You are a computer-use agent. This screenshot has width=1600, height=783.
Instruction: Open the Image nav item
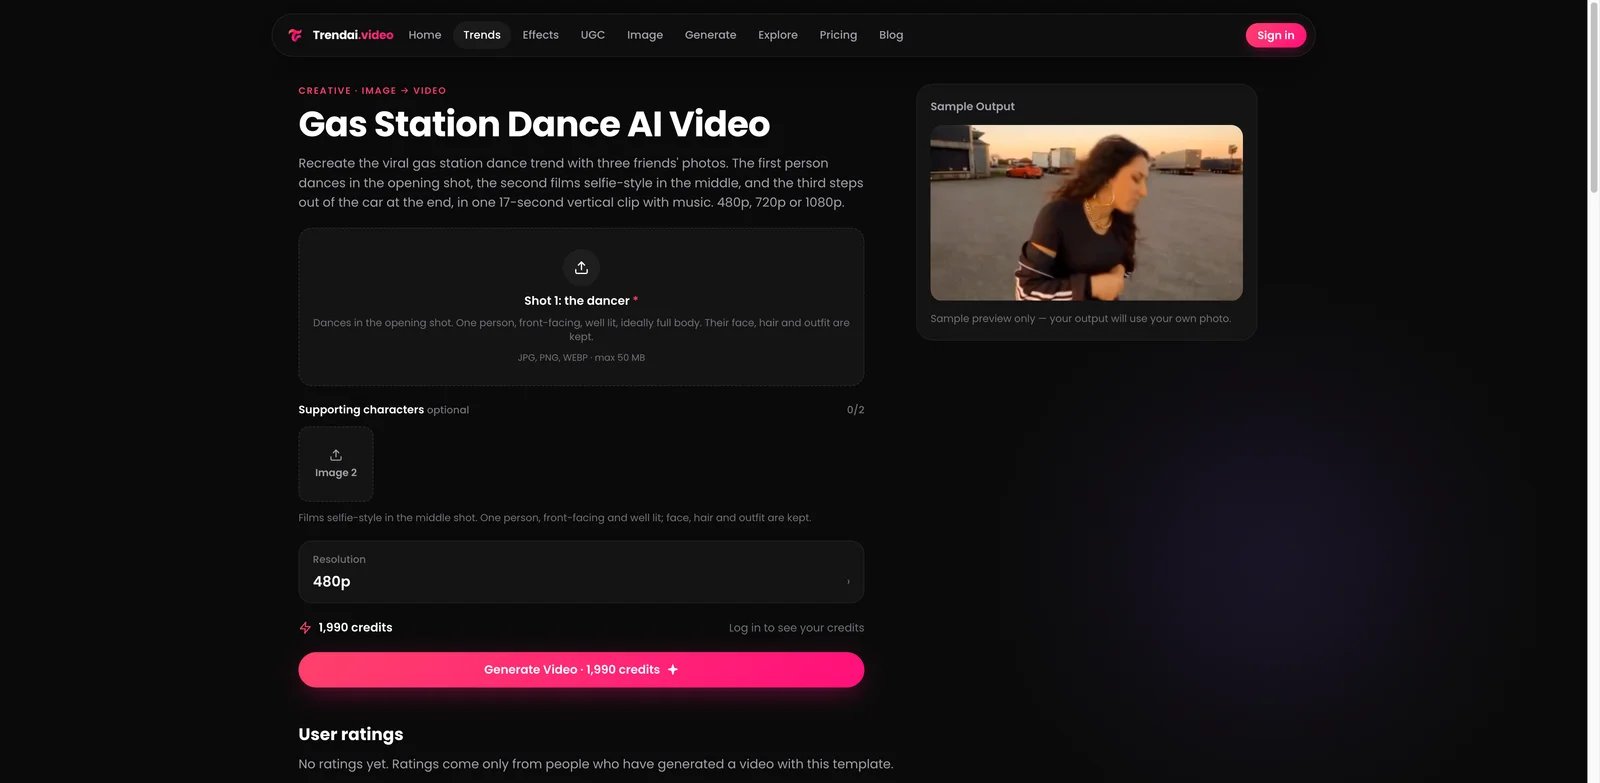pyautogui.click(x=645, y=35)
